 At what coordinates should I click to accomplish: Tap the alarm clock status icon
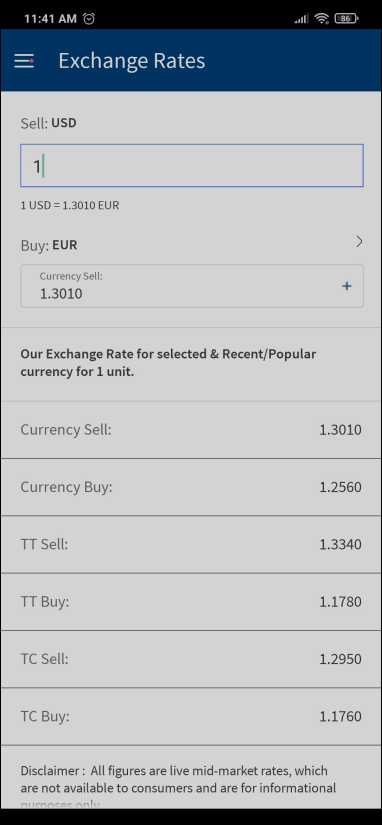point(89,18)
